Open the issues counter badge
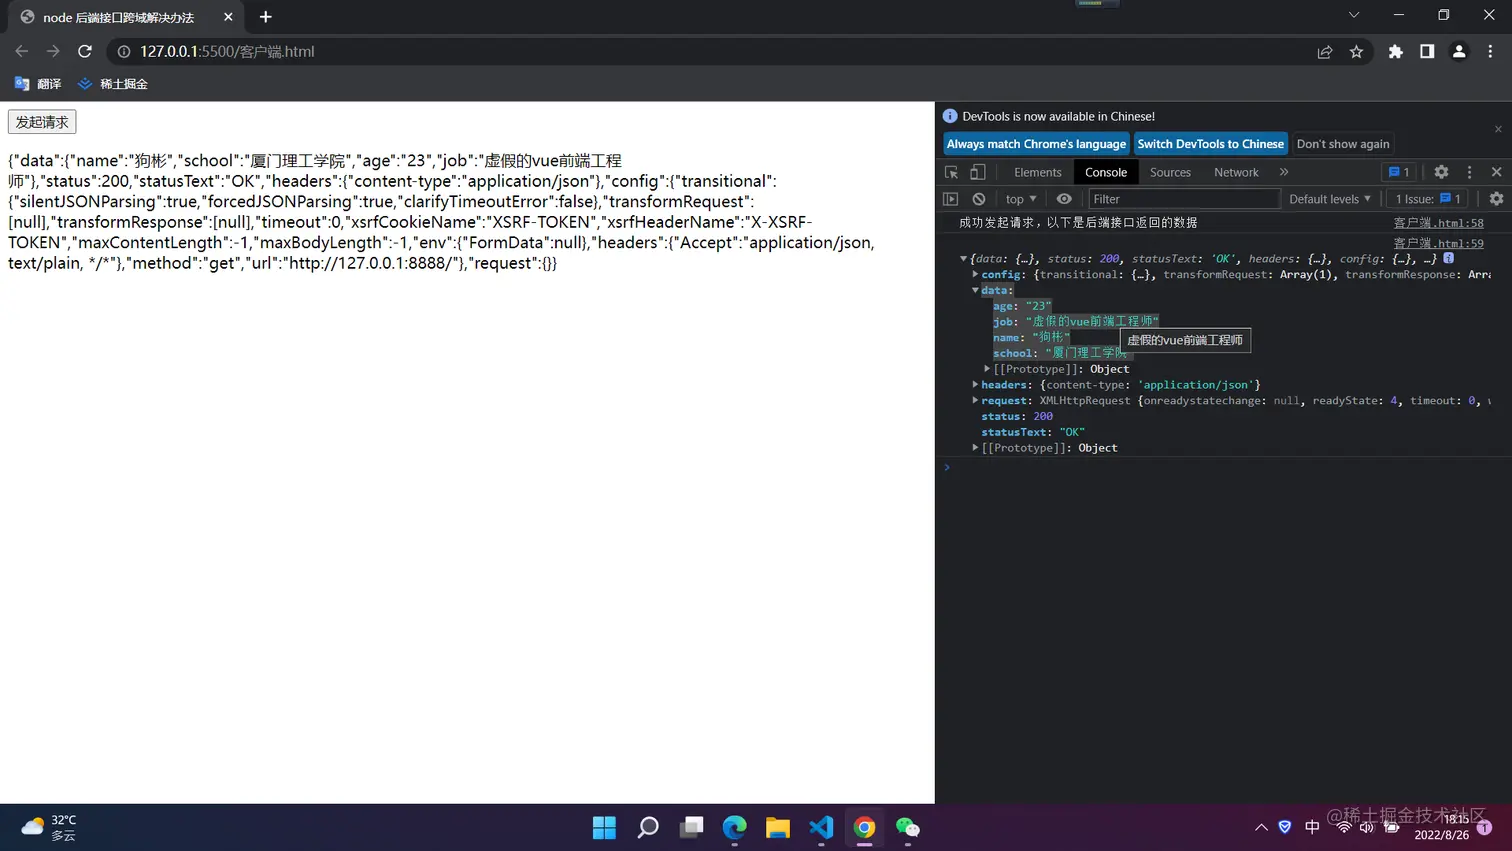Viewport: 1512px width, 851px height. (1399, 172)
